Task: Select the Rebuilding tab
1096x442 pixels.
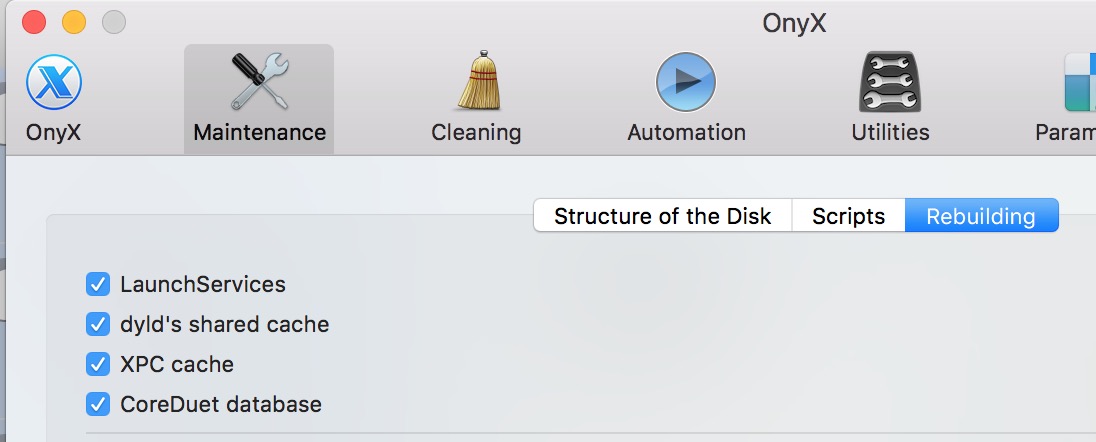Action: coord(980,216)
